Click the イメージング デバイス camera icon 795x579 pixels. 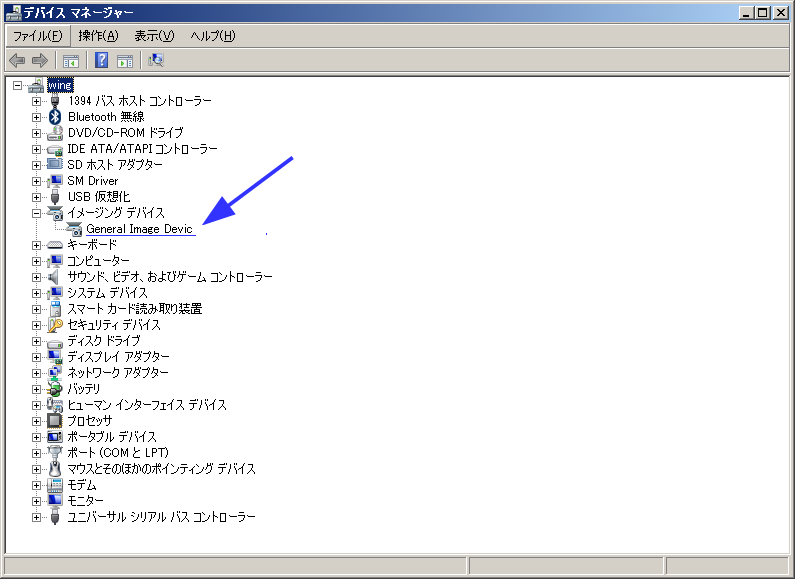[55, 213]
